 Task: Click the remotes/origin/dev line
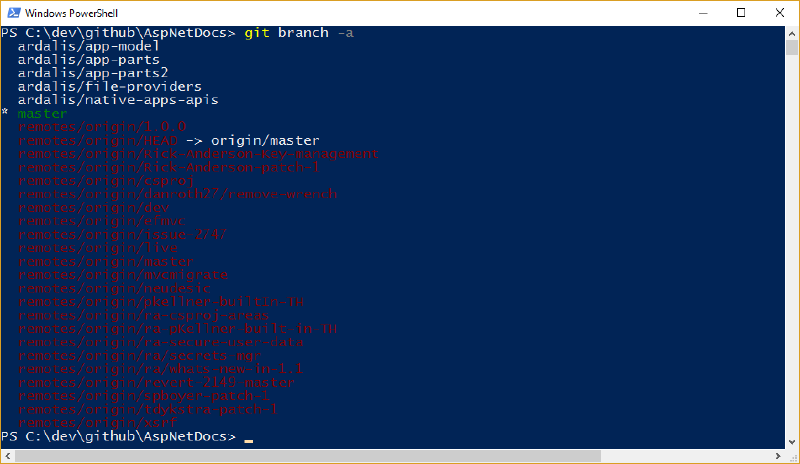[93, 208]
